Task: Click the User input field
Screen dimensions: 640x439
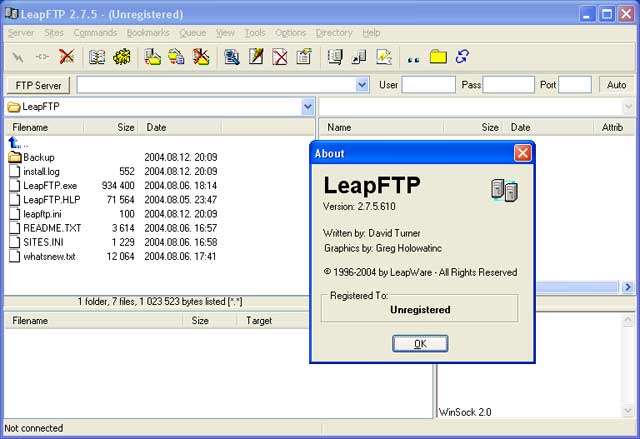Action: (x=428, y=85)
